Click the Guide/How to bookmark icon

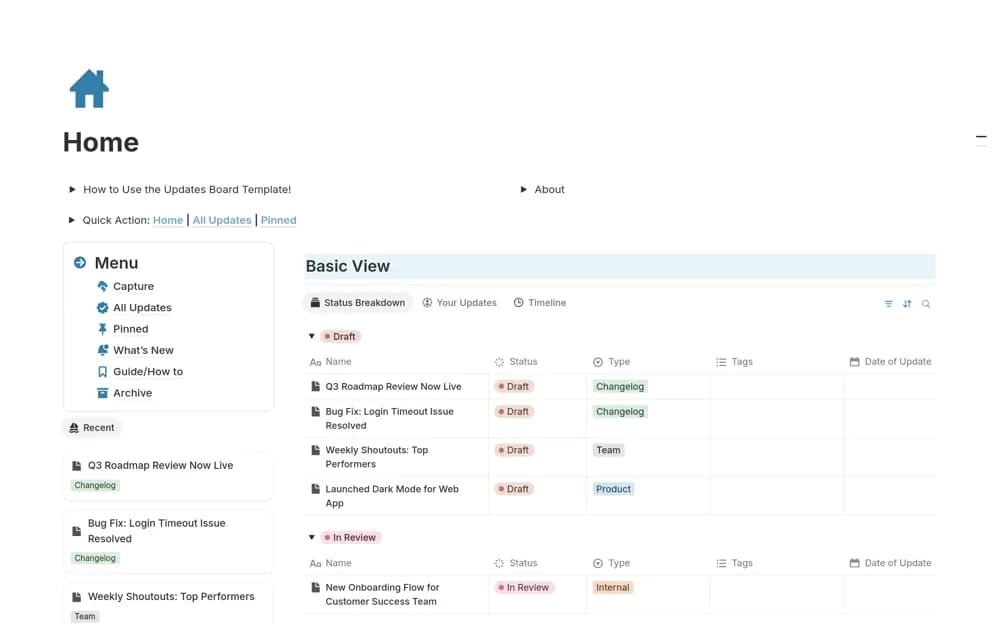coord(102,371)
